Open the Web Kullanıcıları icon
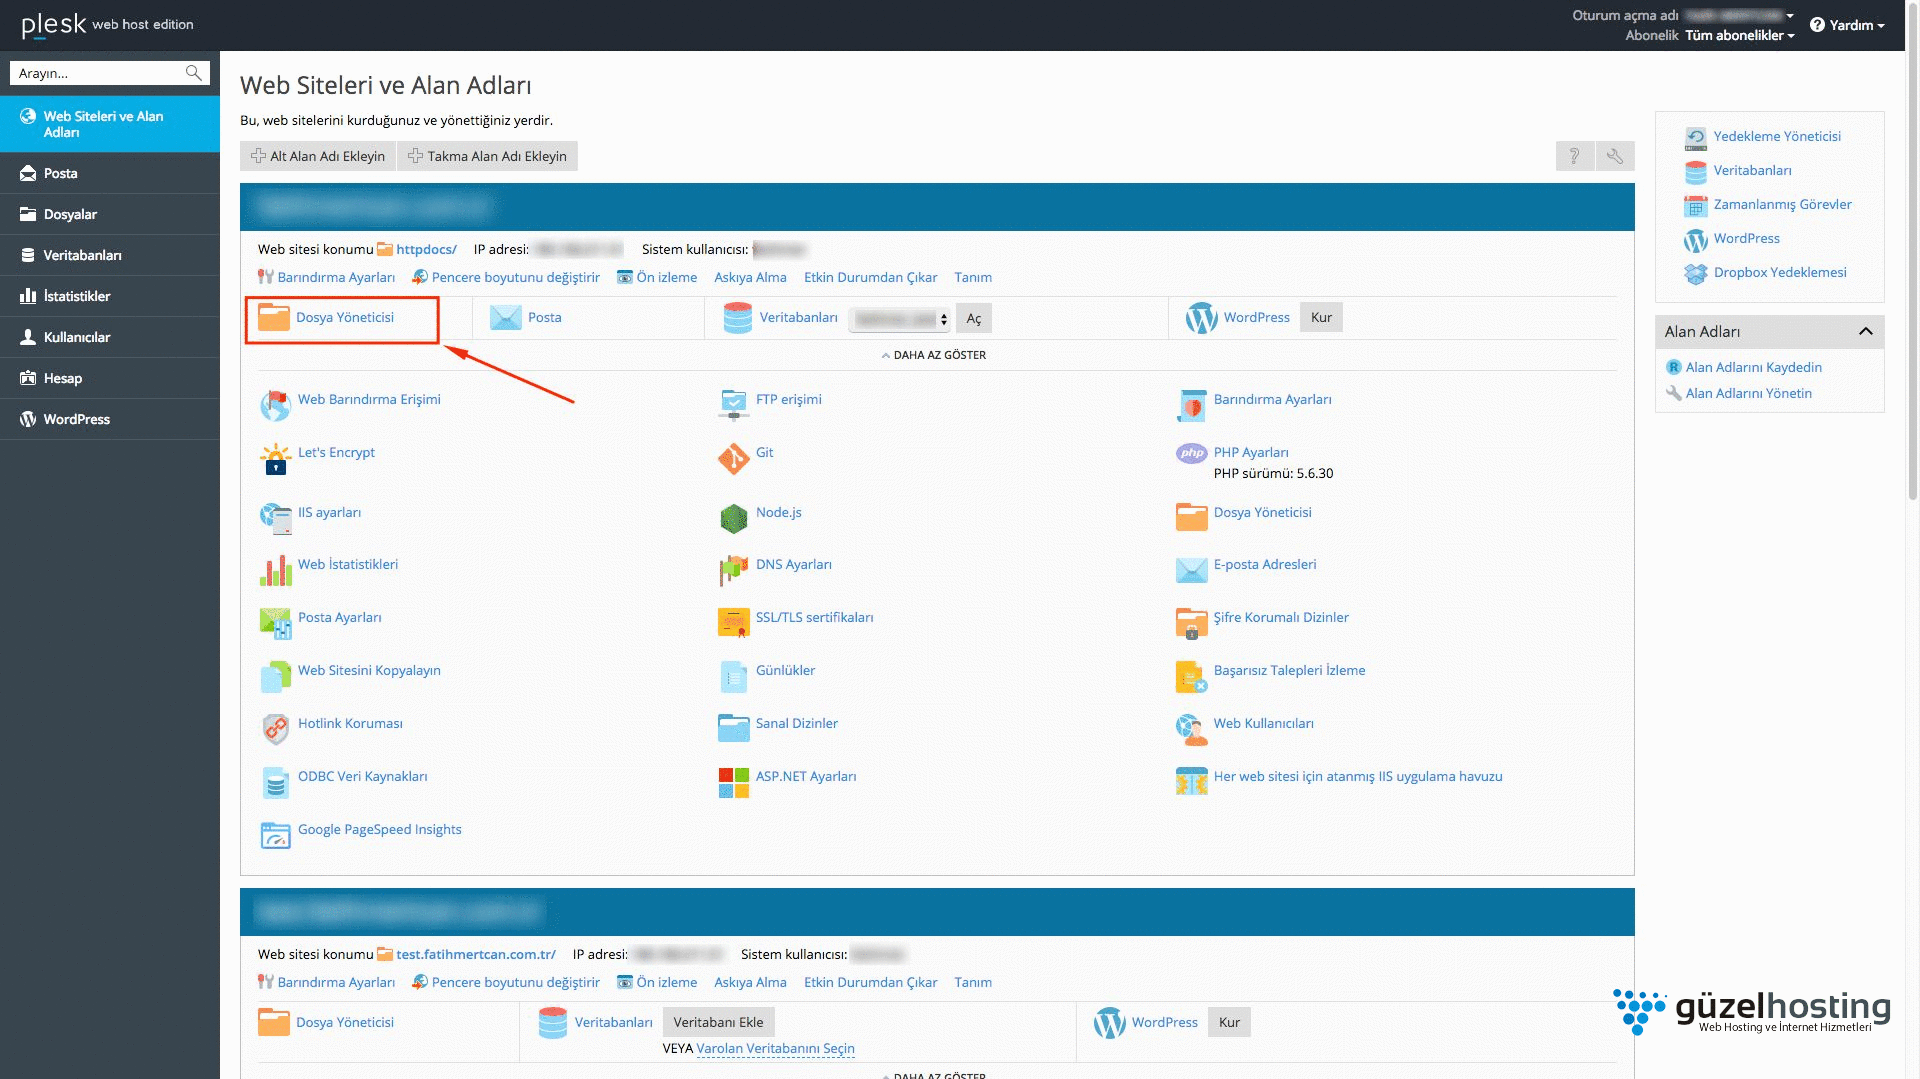Image resolution: width=1920 pixels, height=1079 pixels. (x=1191, y=729)
